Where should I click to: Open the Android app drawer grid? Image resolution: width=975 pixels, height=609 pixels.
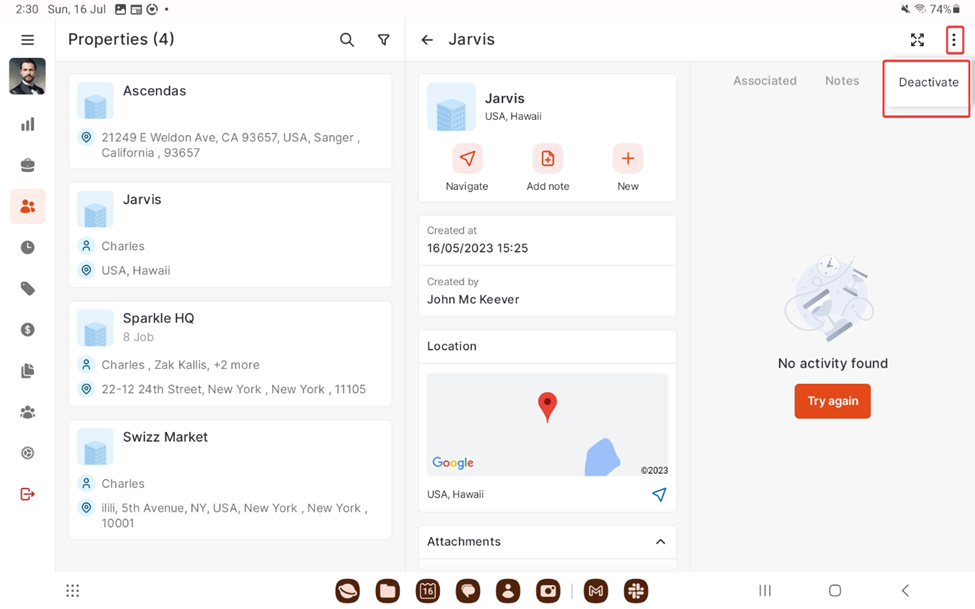72,591
